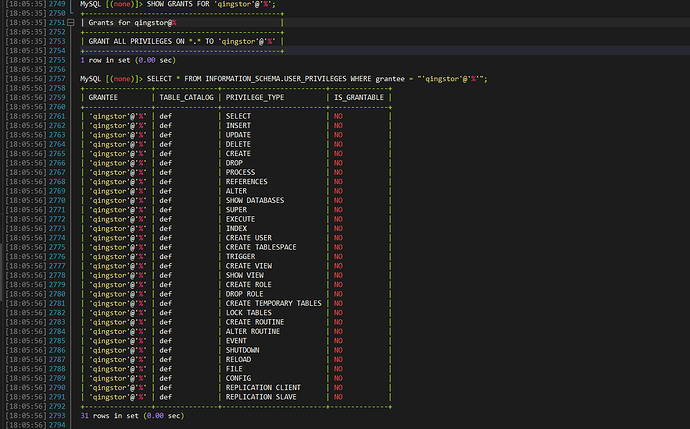Click the "Grants for qingstor@%" header
The height and width of the screenshot is (429, 690).
click(132, 22)
